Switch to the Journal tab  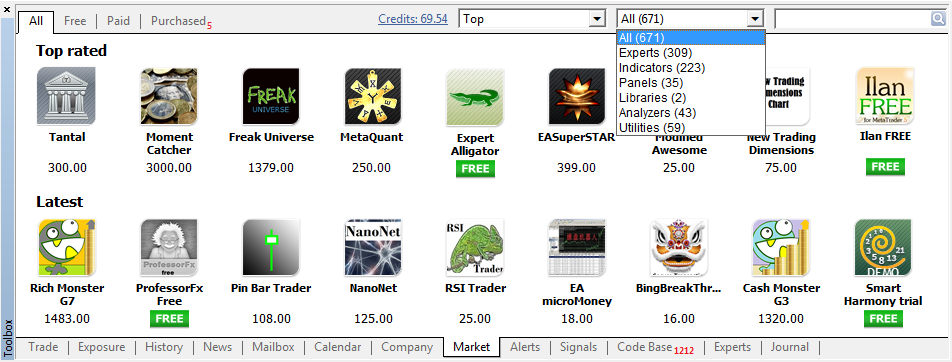pos(790,347)
